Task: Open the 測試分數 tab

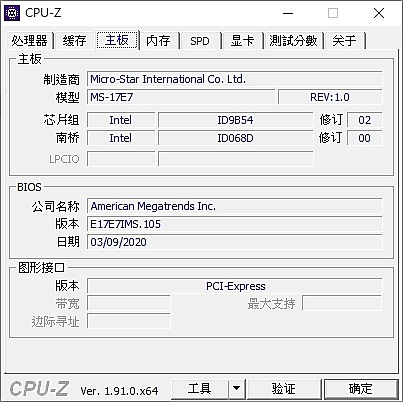Action: (293, 41)
